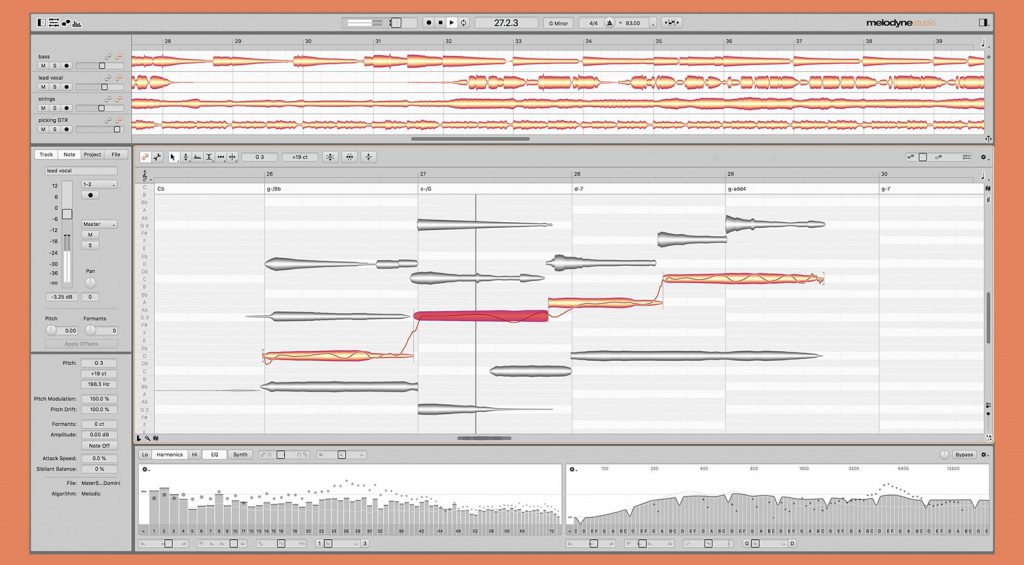Select the formant tool

coord(197,157)
